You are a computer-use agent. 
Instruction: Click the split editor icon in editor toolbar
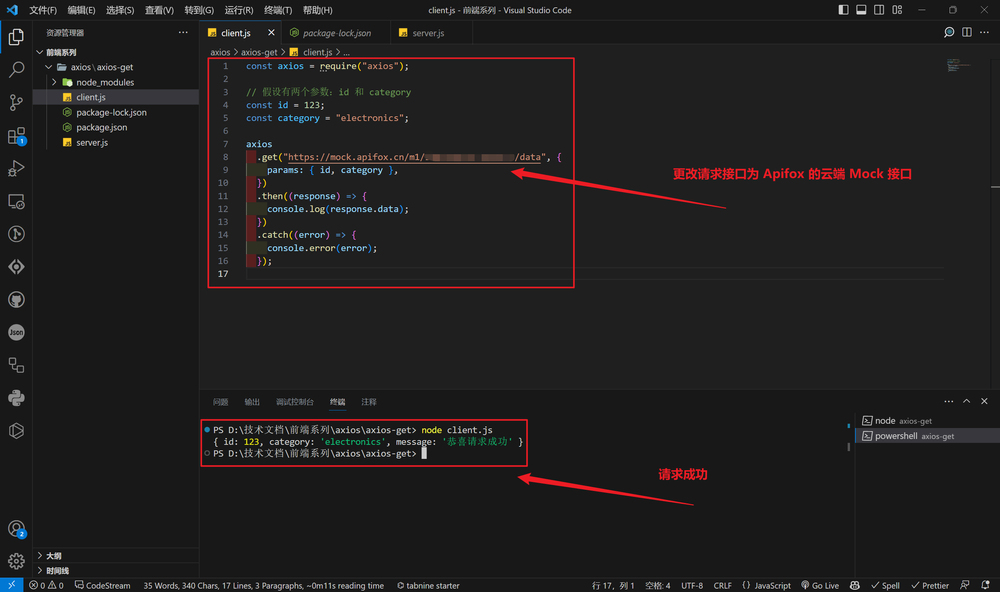(967, 33)
